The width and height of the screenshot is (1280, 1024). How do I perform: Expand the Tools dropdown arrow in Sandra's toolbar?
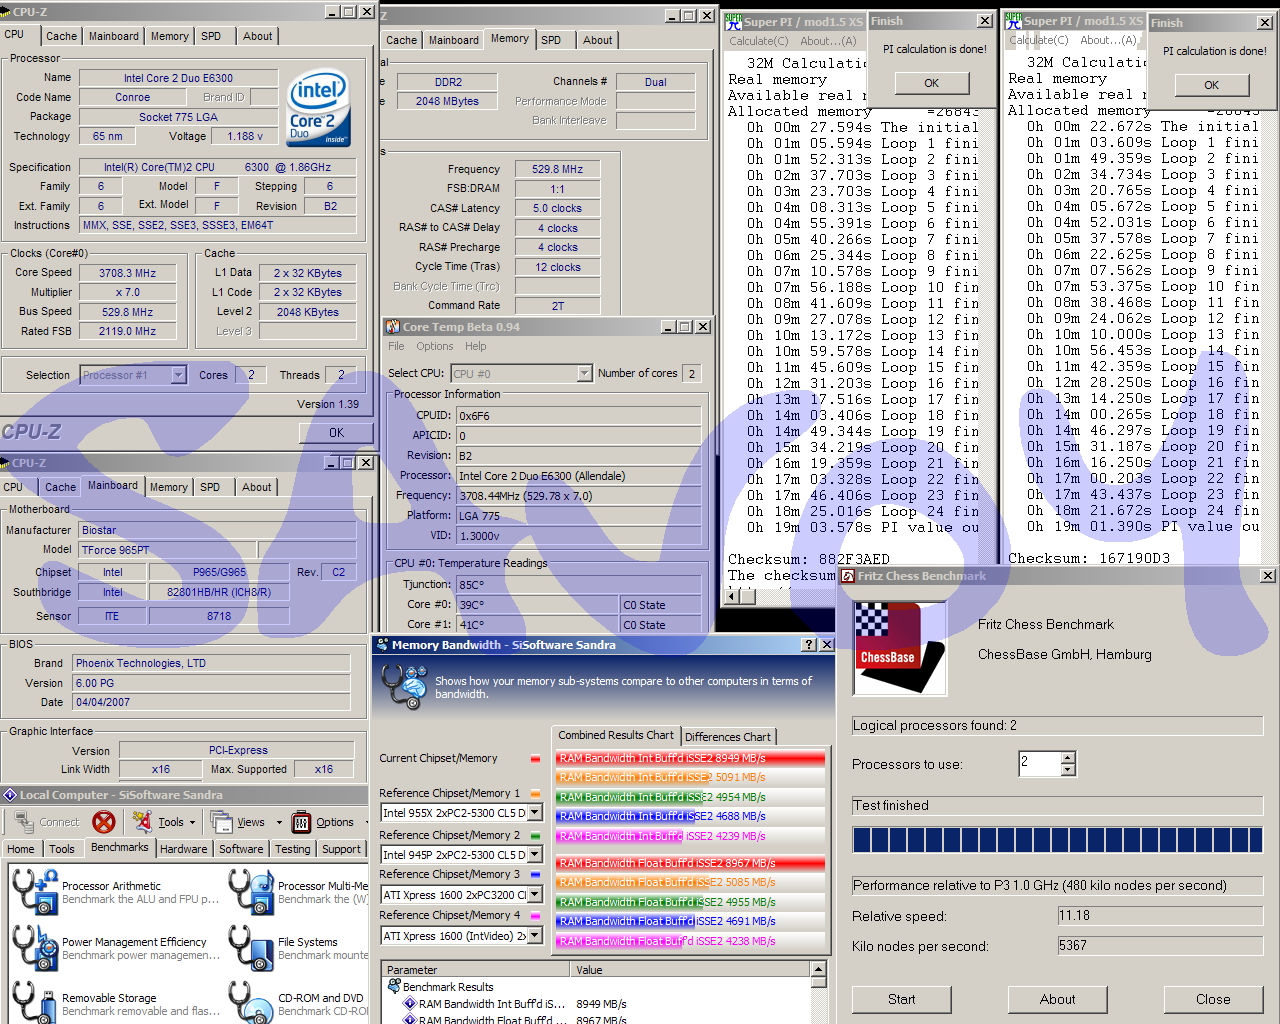tap(192, 823)
